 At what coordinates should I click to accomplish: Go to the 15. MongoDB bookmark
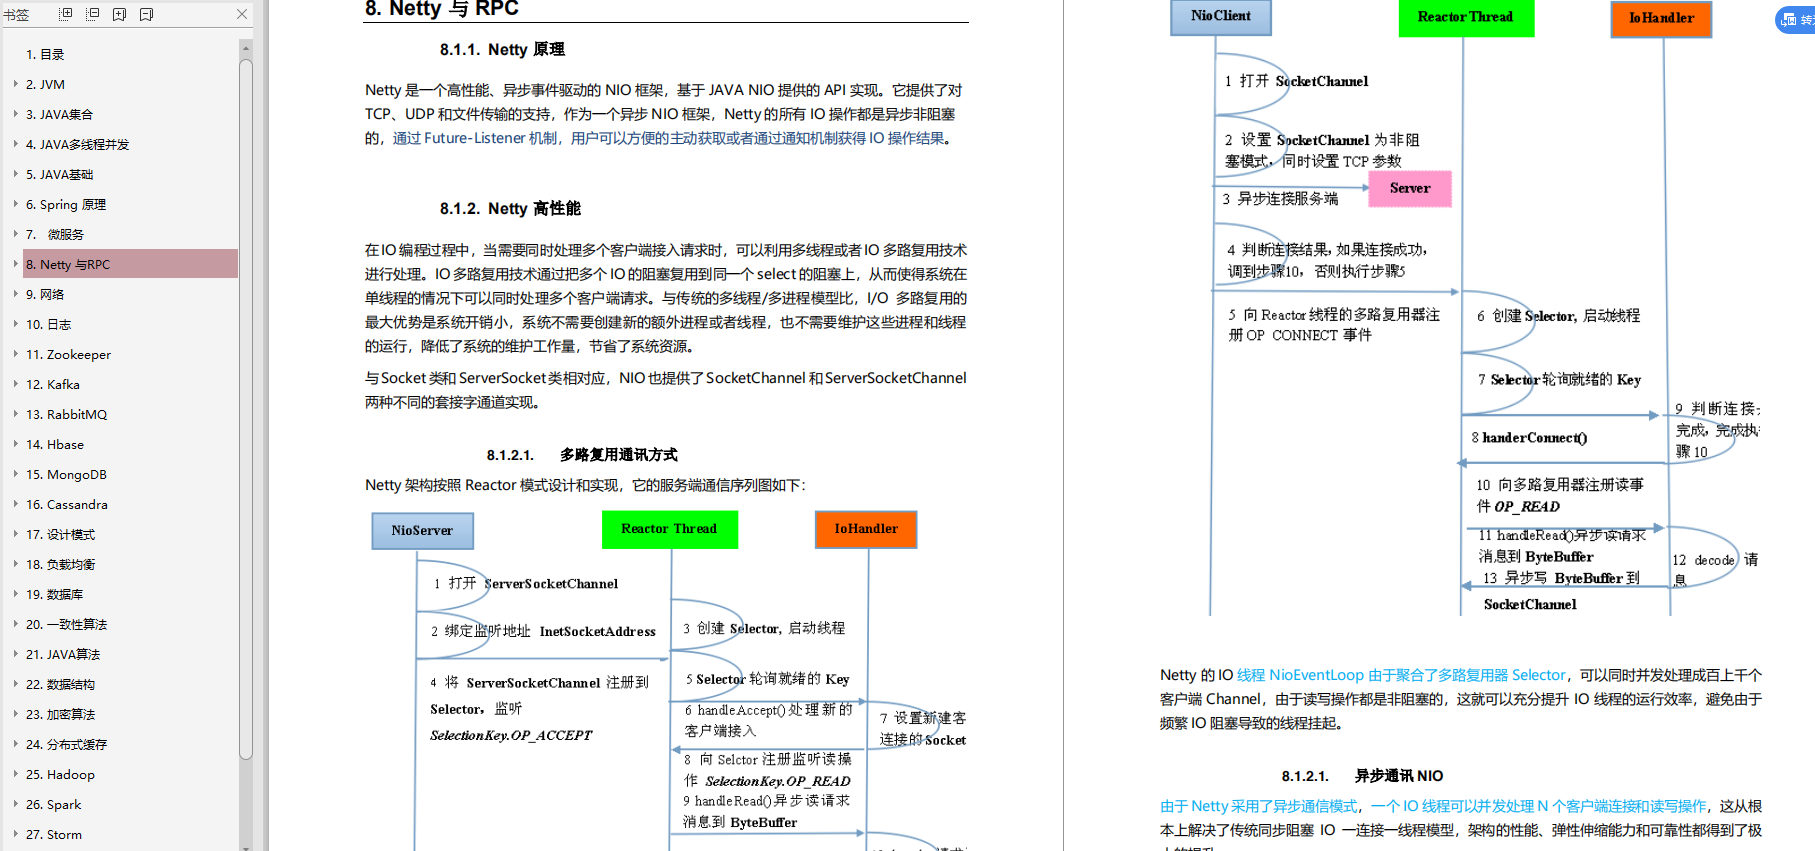click(x=66, y=474)
